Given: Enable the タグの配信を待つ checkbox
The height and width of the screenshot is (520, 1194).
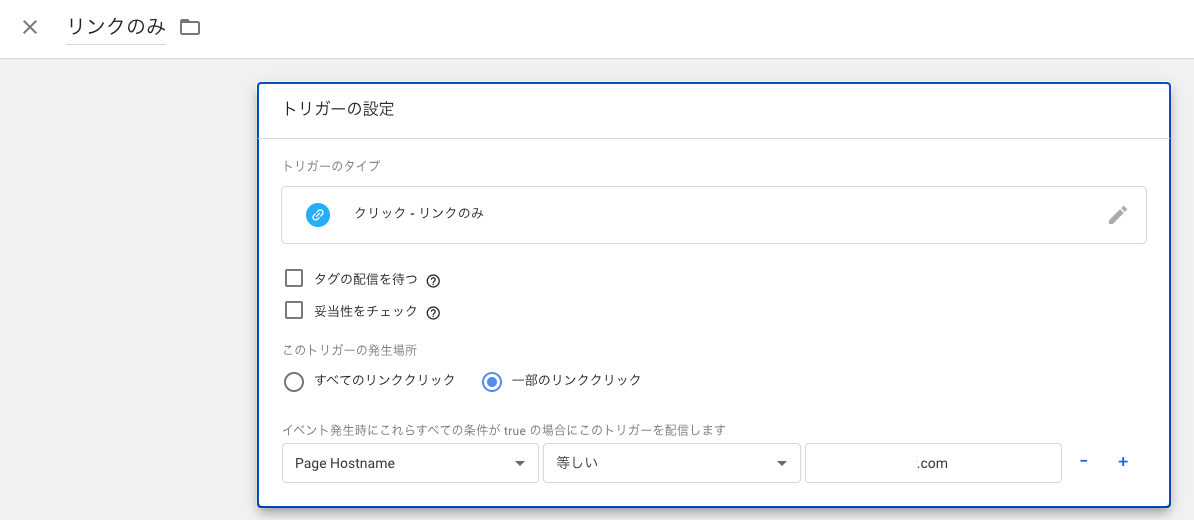Looking at the screenshot, I should pyautogui.click(x=294, y=278).
